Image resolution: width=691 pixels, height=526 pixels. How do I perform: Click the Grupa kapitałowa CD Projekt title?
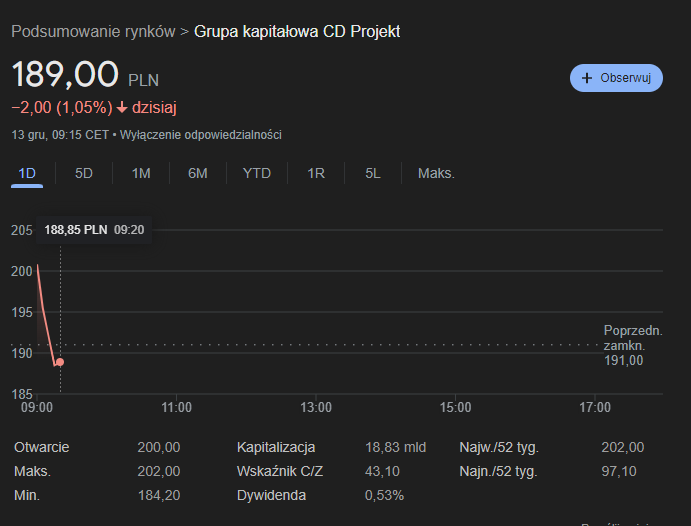point(297,31)
